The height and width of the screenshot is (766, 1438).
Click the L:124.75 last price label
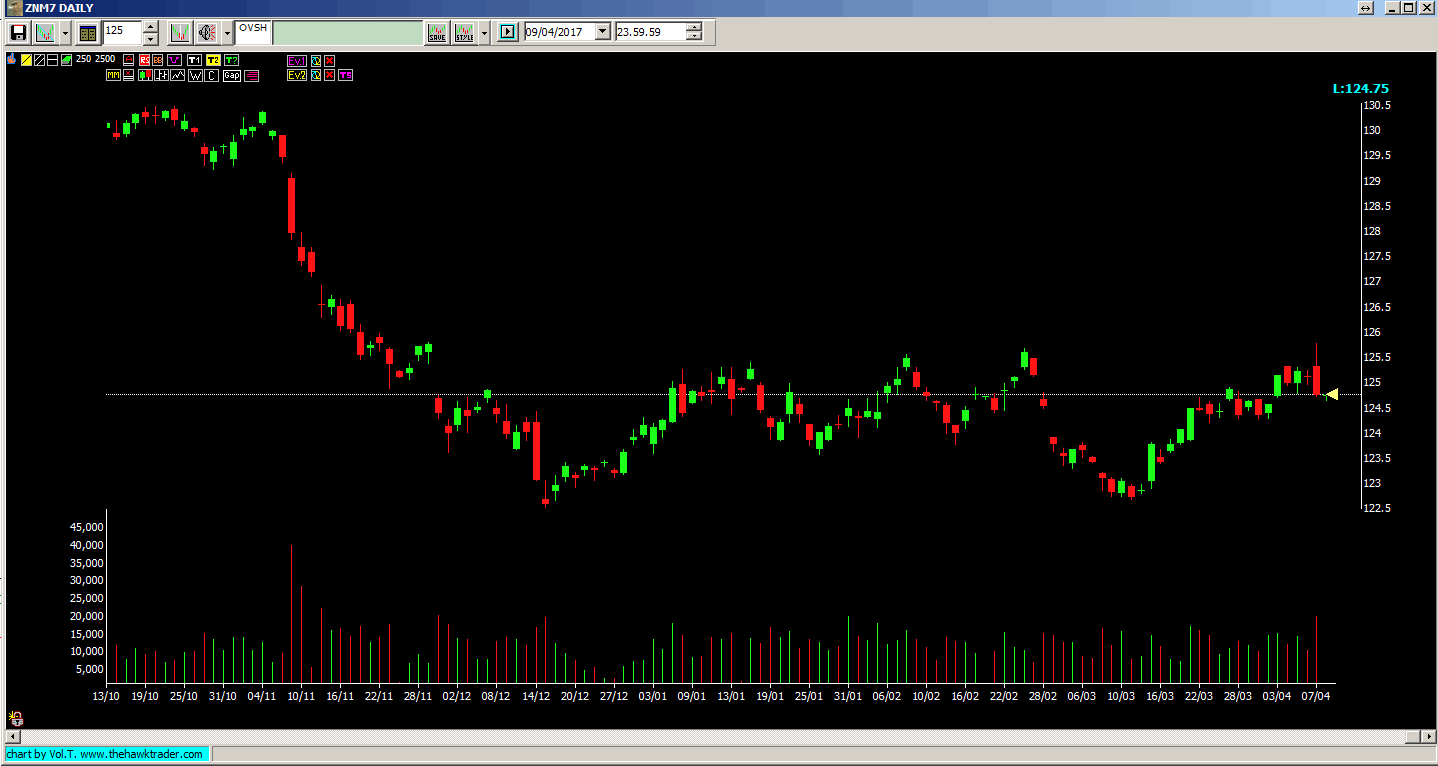click(x=1361, y=88)
